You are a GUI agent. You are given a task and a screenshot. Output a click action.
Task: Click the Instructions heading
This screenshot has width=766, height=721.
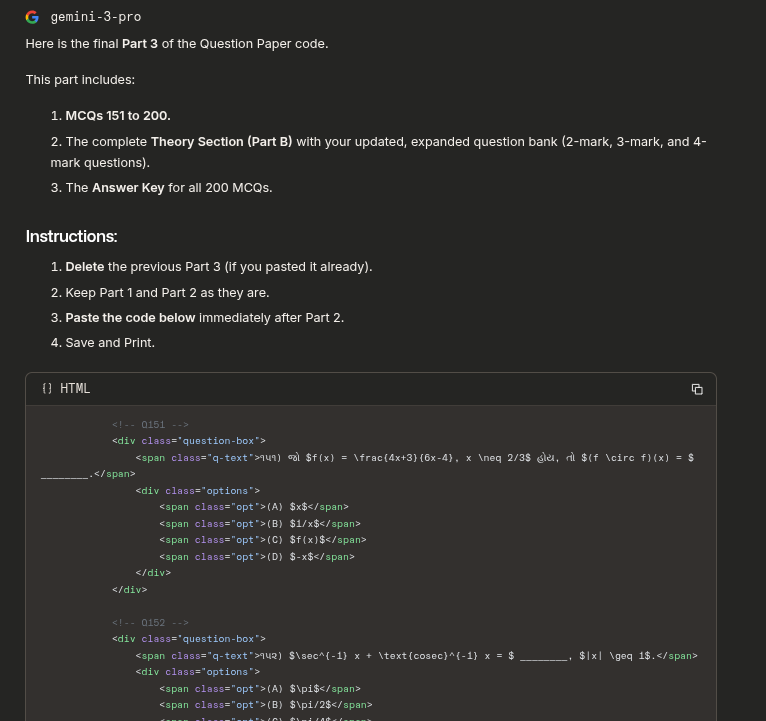71,236
